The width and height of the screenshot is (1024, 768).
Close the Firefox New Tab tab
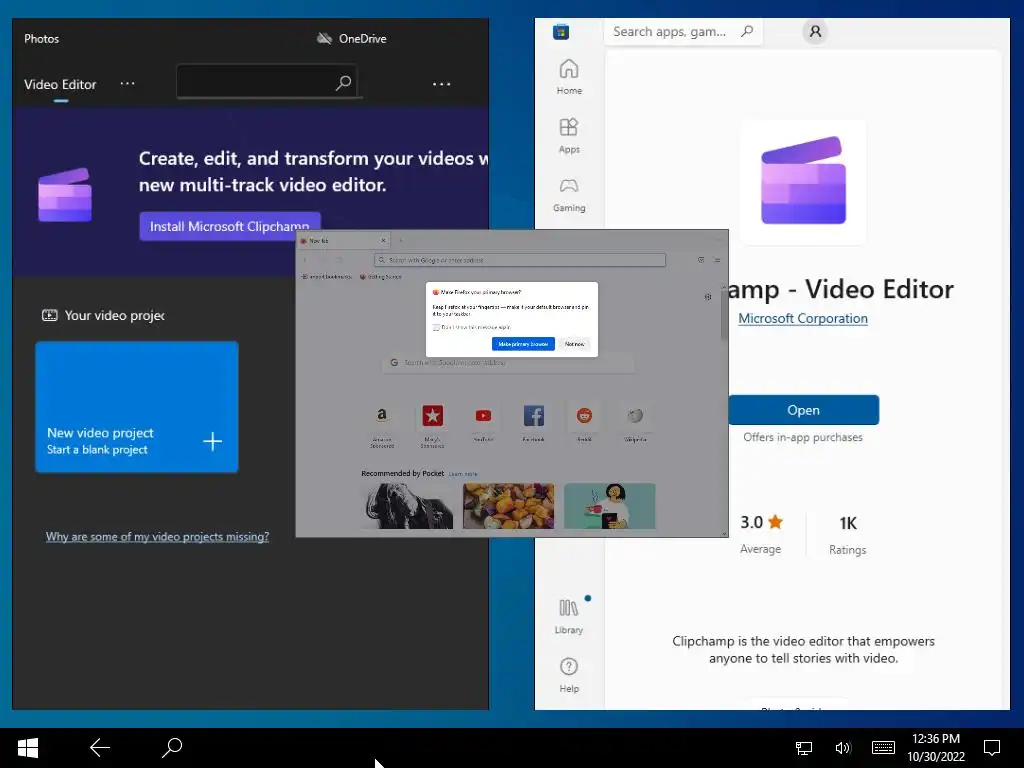point(383,240)
